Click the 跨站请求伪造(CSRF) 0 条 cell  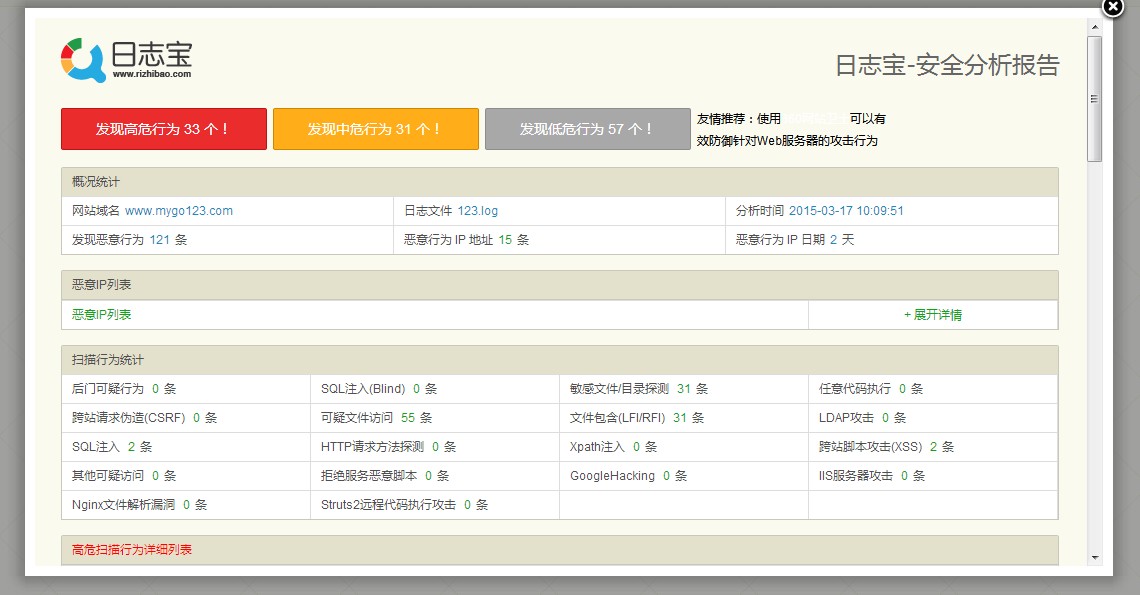click(186, 418)
